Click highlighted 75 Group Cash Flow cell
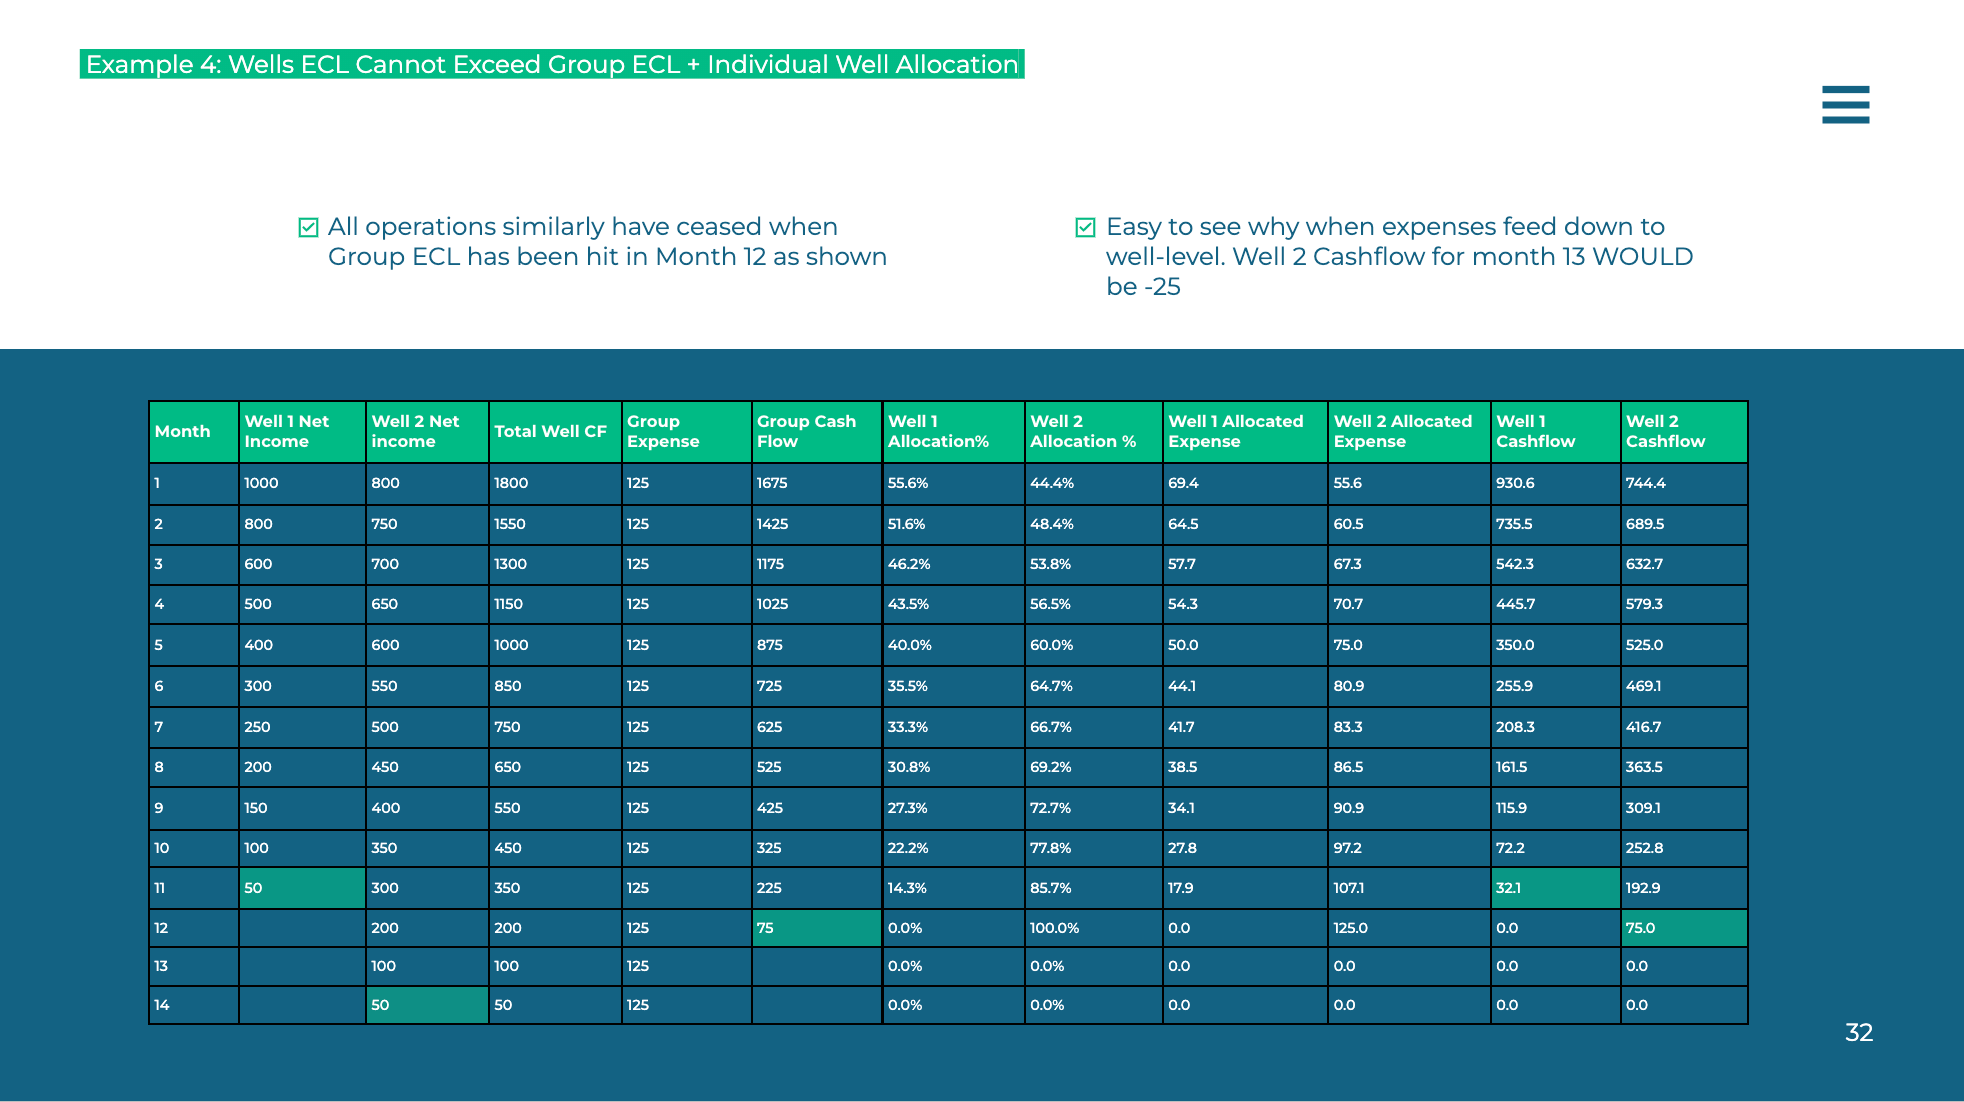The width and height of the screenshot is (1964, 1102). point(815,928)
